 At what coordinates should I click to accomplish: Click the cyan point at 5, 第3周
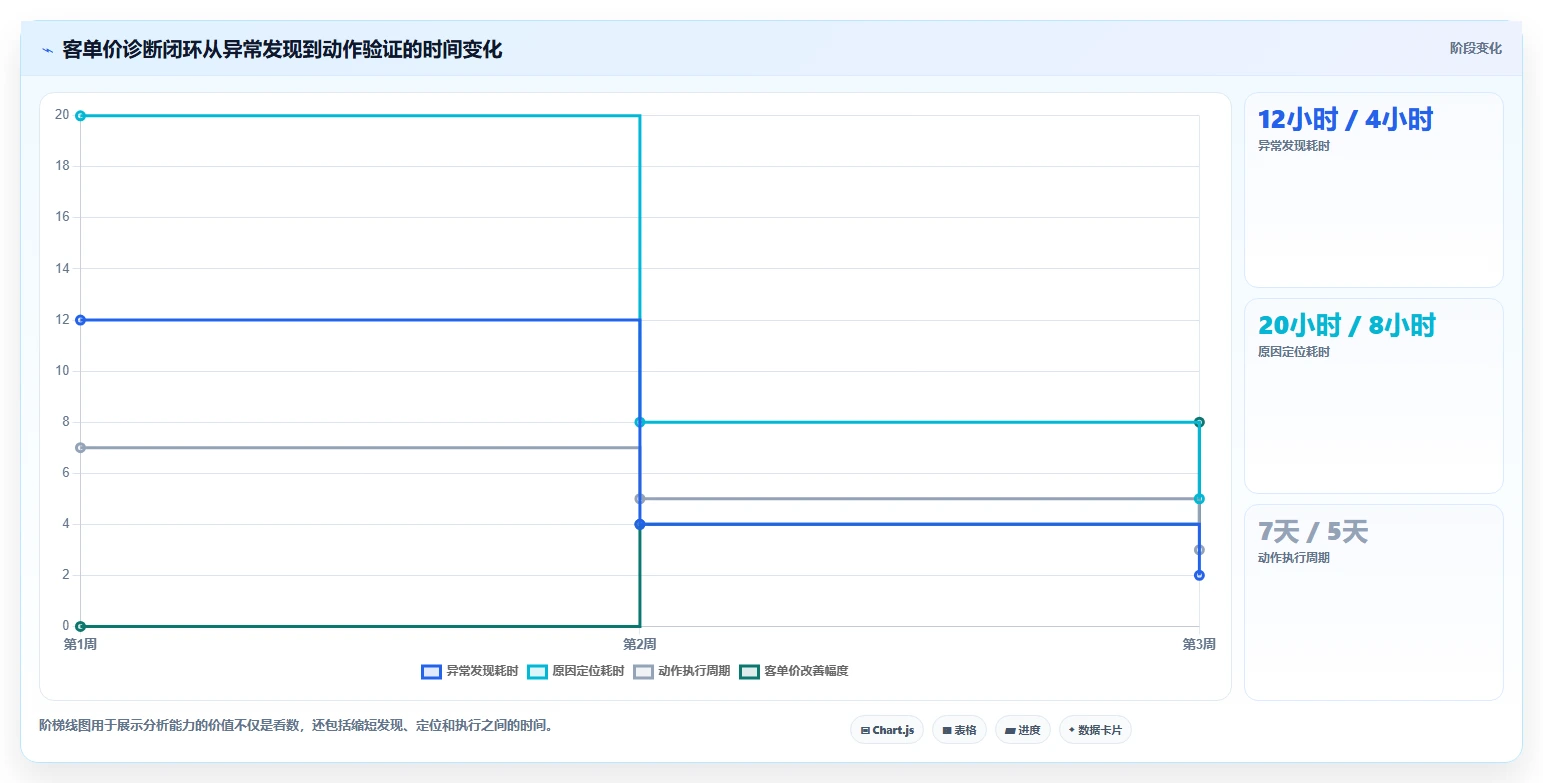click(x=1199, y=499)
